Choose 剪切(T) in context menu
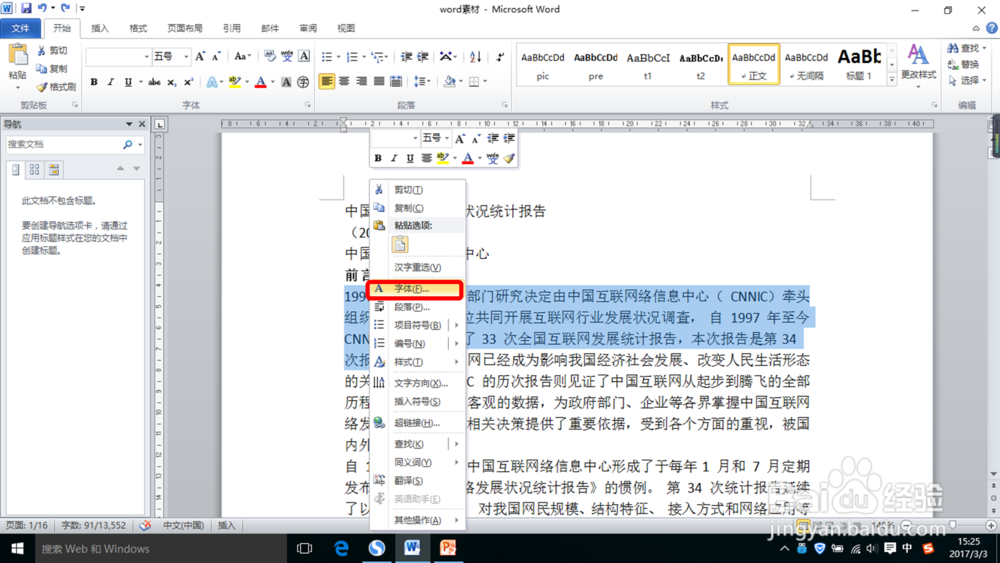Screen dimensions: 1000x563 pos(418,189)
